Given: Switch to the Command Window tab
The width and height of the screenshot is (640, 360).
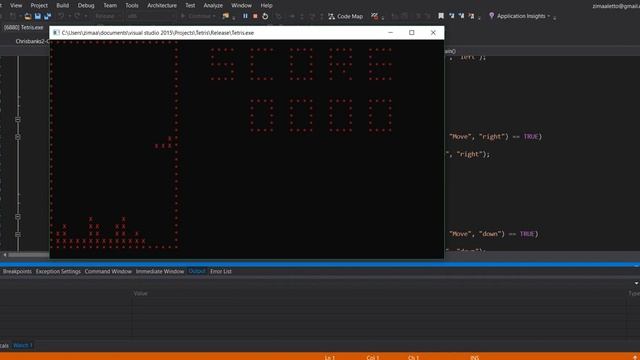Looking at the screenshot, I should coord(108,271).
